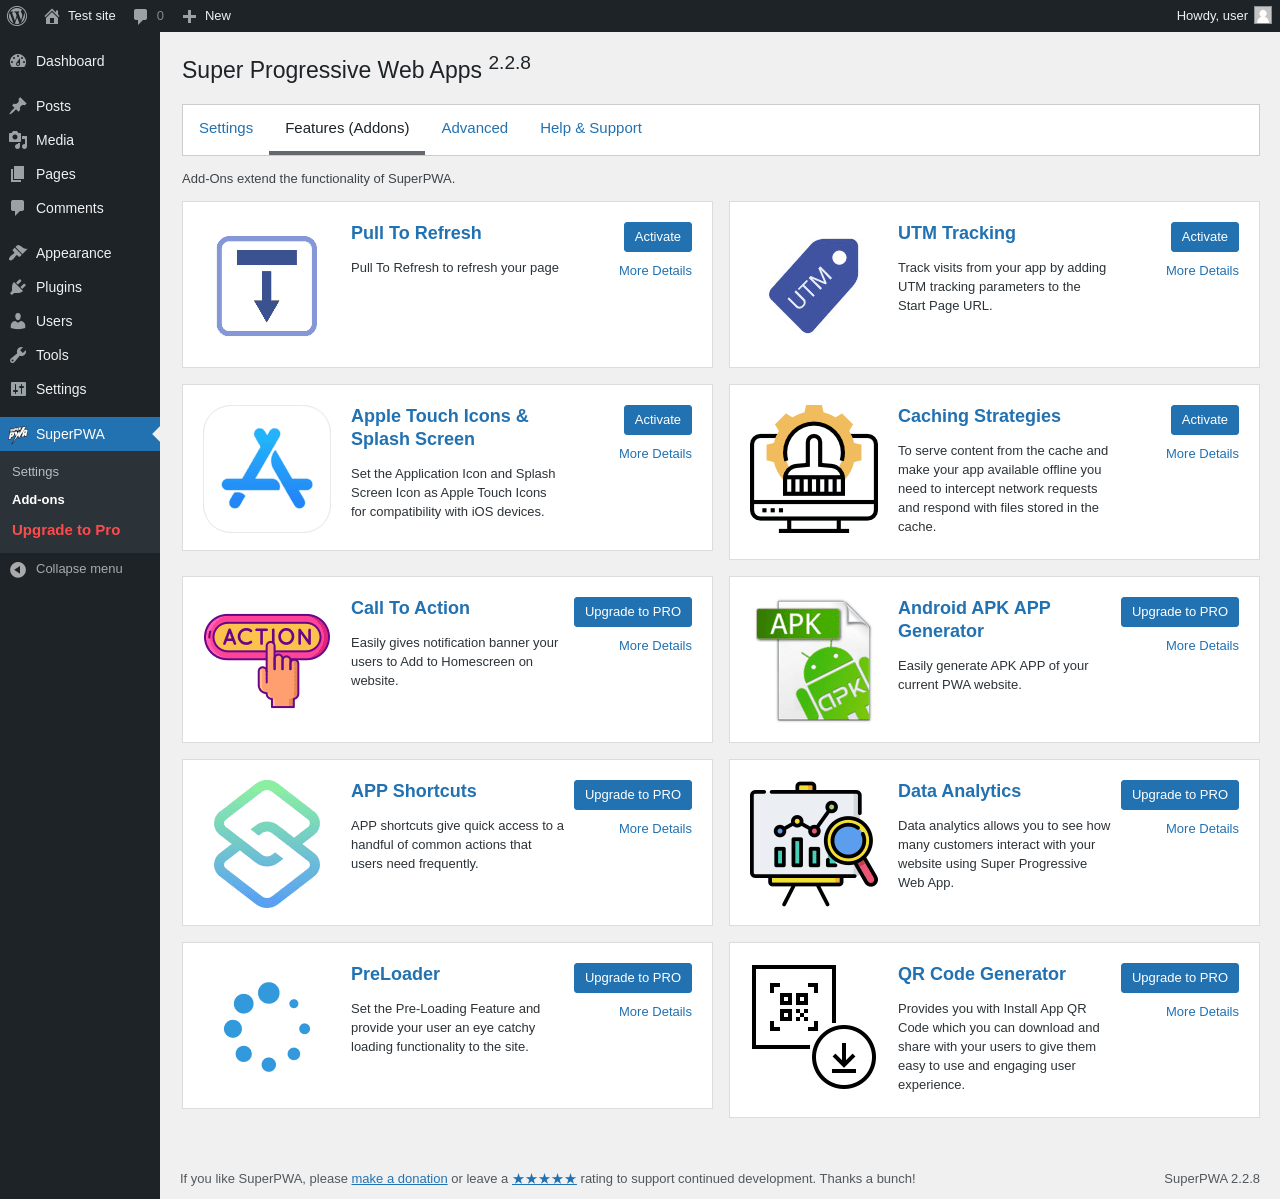Open Settings under the SuperPWA submenu

coord(35,471)
